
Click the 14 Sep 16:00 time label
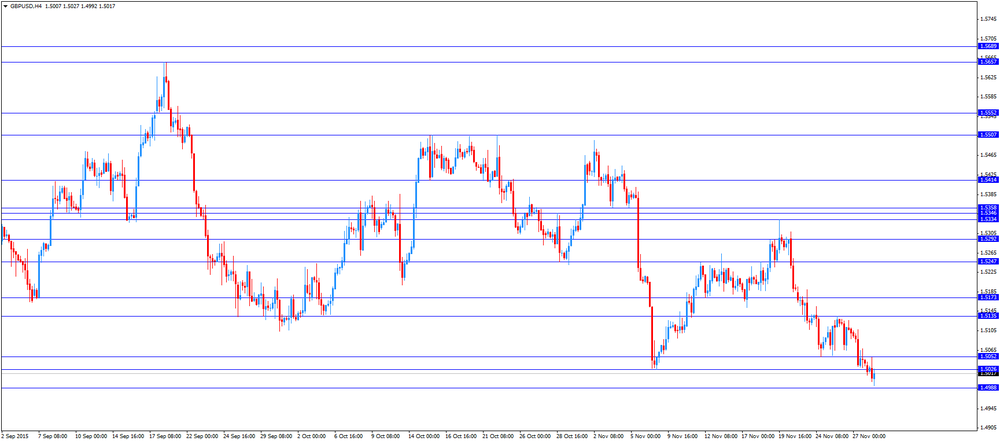click(x=126, y=437)
